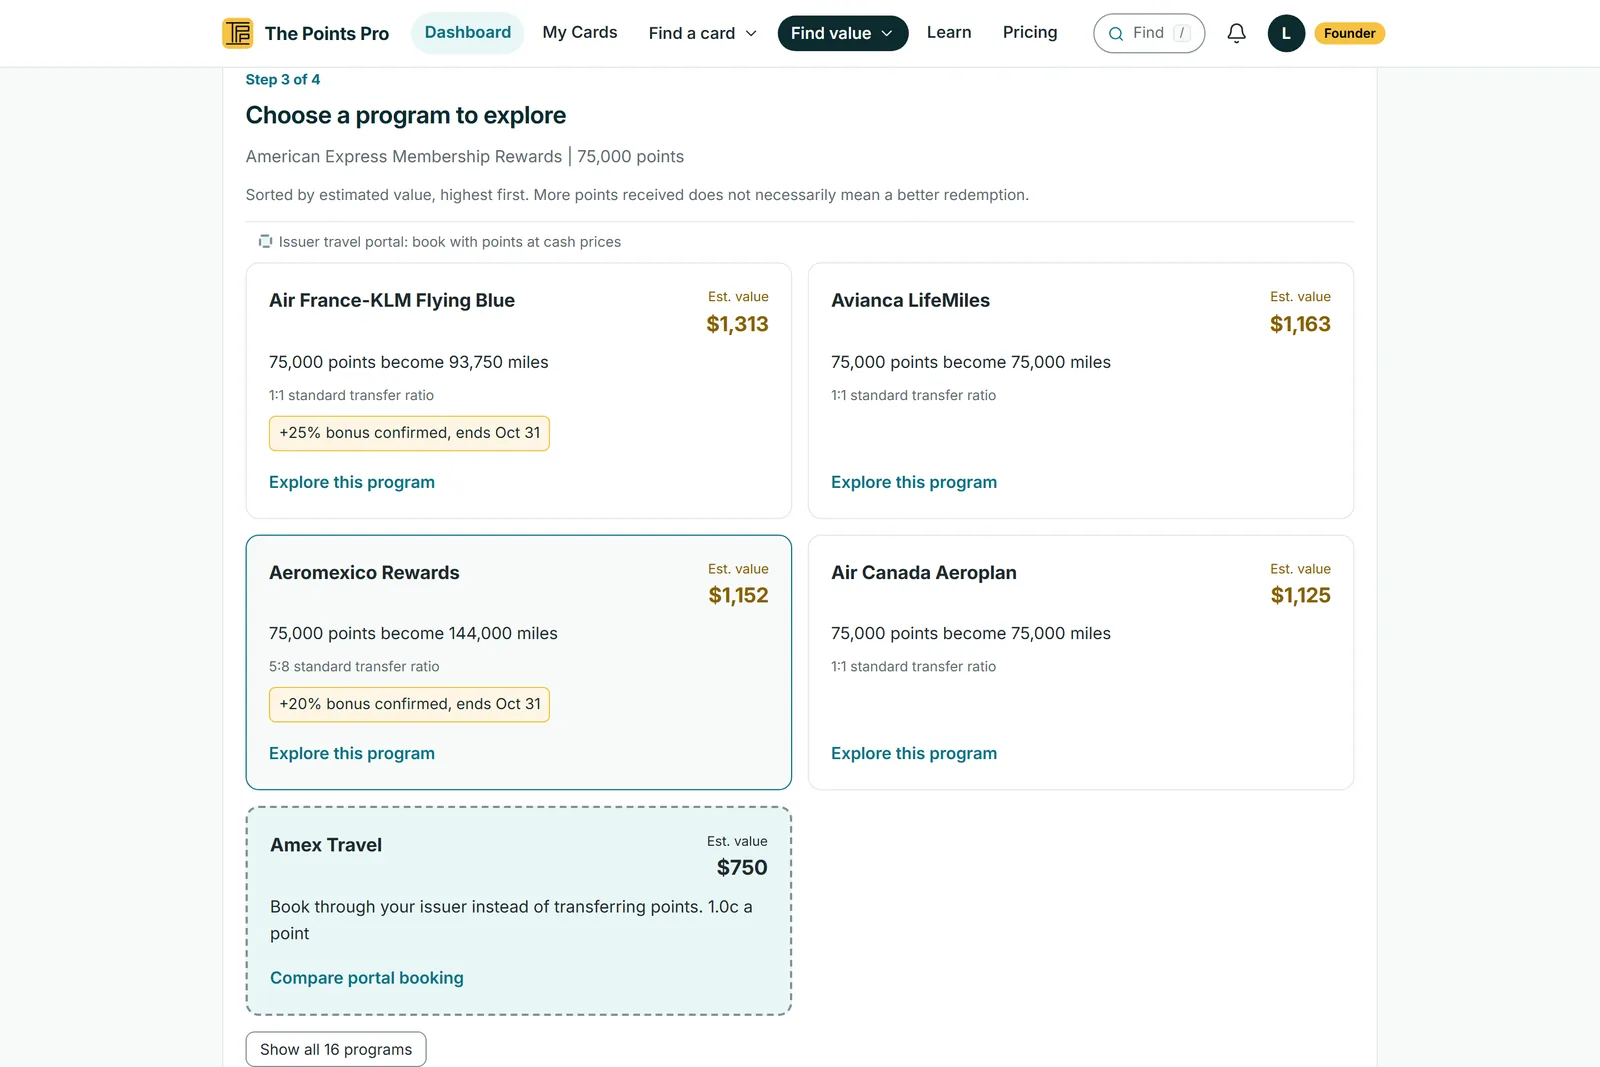The height and width of the screenshot is (1067, 1600).
Task: Click the 5:8 standard transfer ratio text
Action: click(354, 666)
